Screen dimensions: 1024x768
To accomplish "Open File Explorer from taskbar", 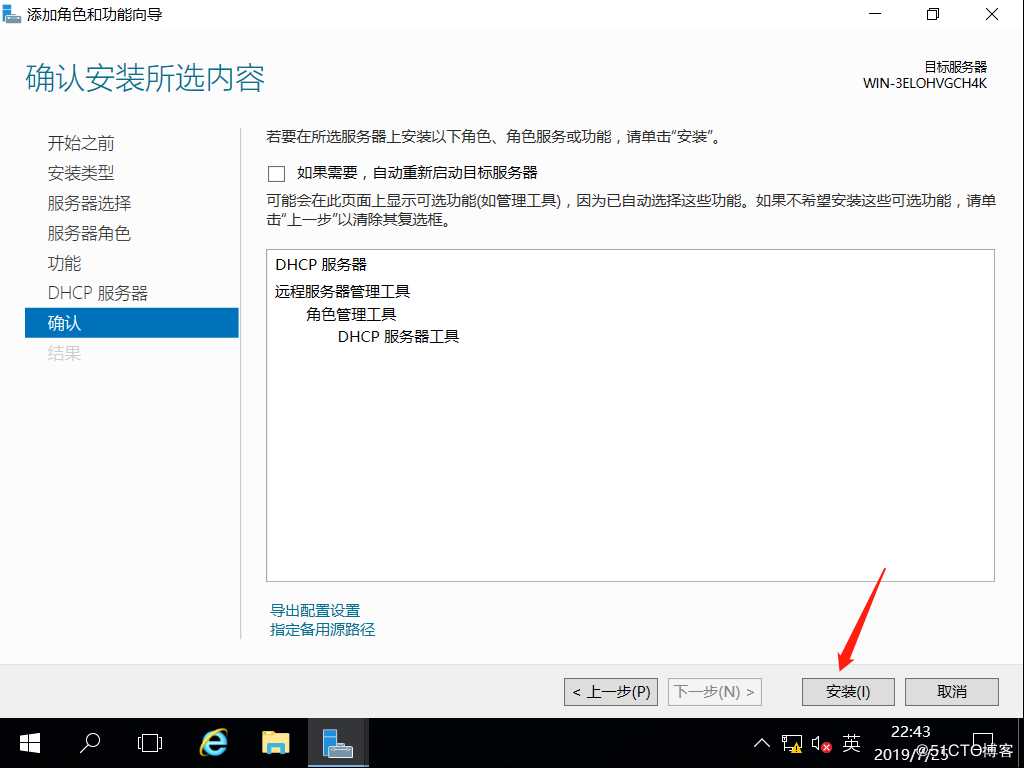I will coord(276,743).
